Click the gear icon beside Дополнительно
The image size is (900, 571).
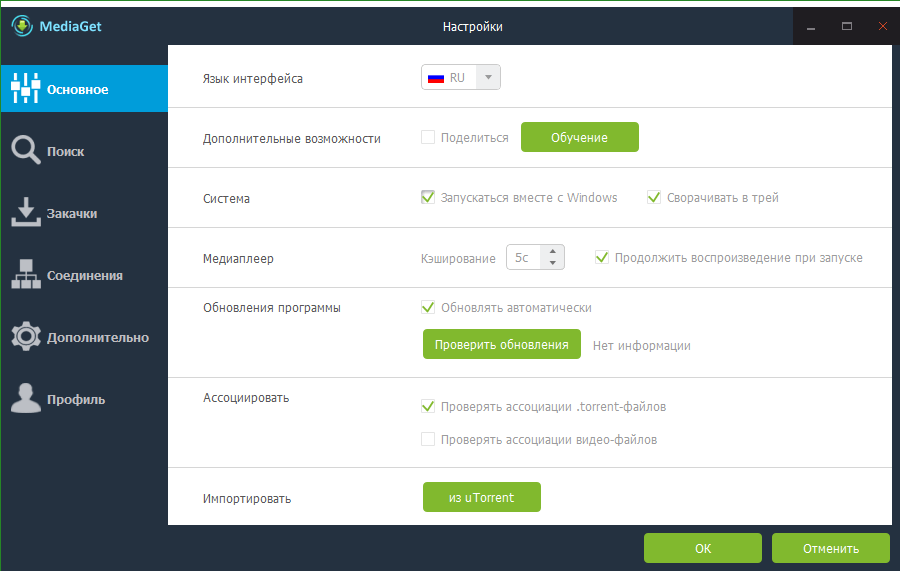pos(25,336)
